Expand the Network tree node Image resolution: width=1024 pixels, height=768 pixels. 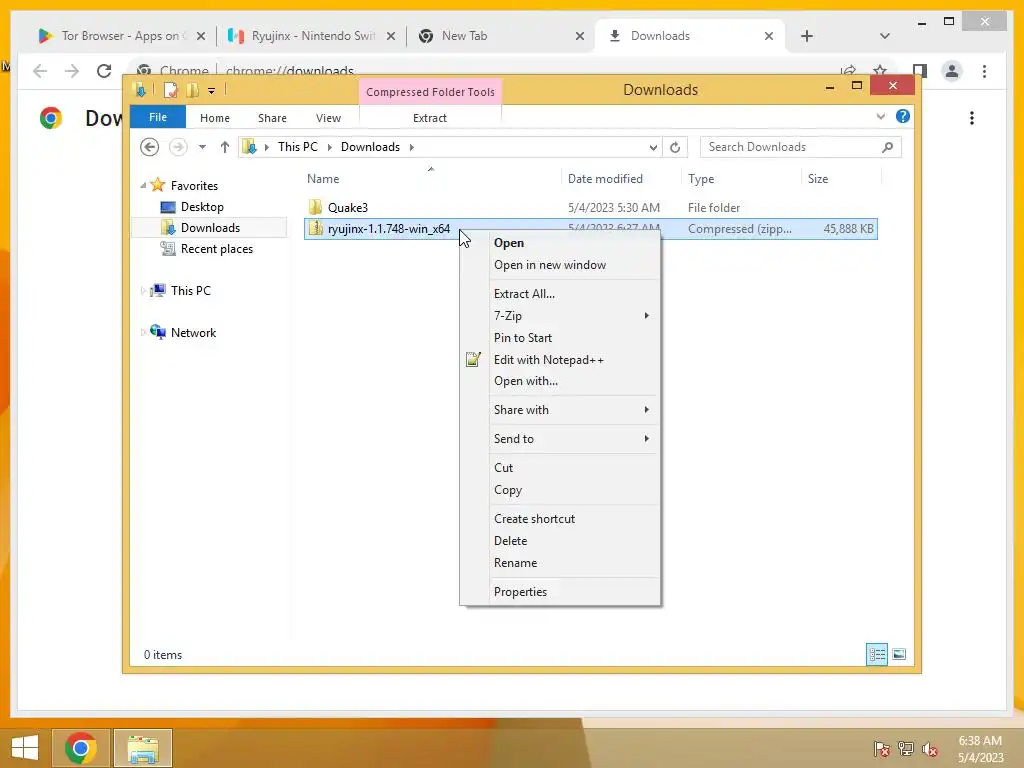coord(143,332)
